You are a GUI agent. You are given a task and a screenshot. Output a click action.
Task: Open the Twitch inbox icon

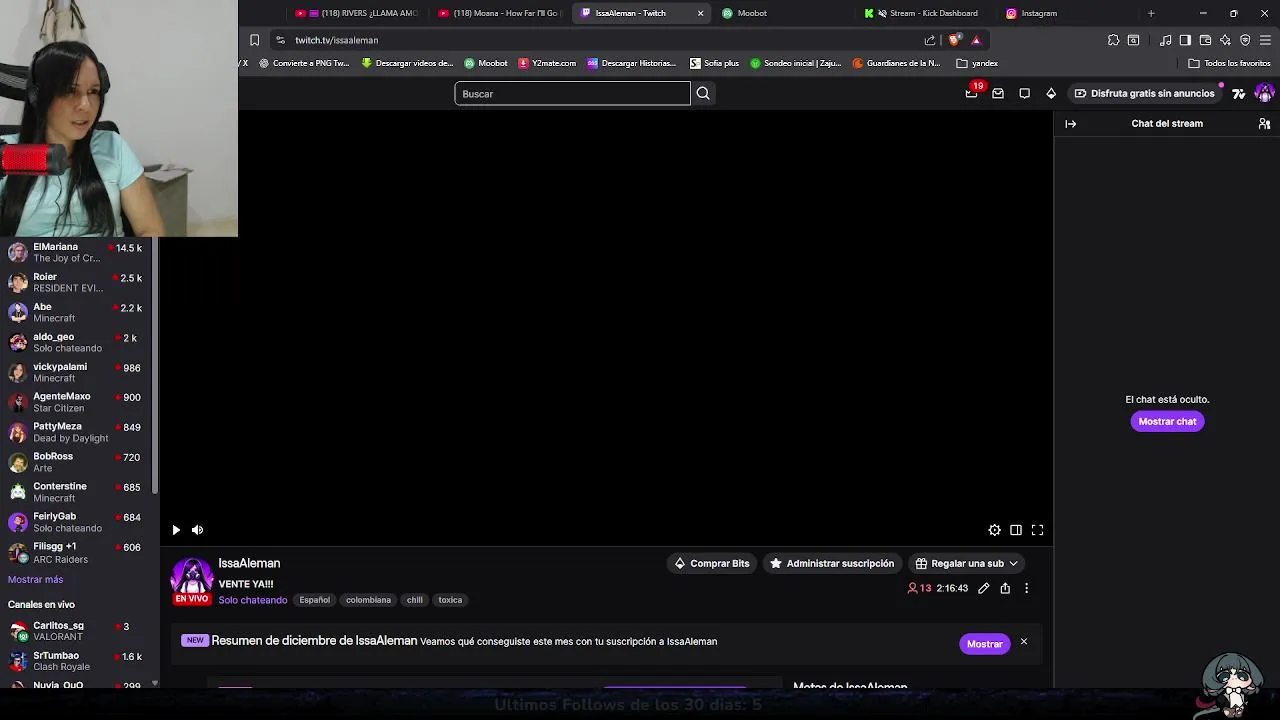click(x=998, y=93)
